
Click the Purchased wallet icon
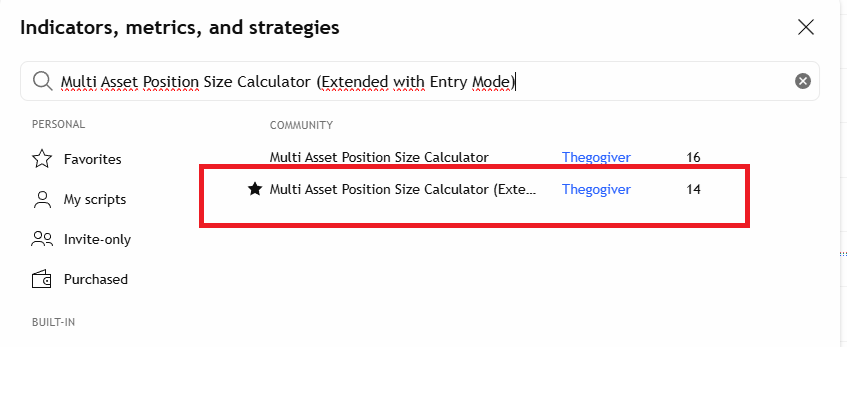coord(42,279)
